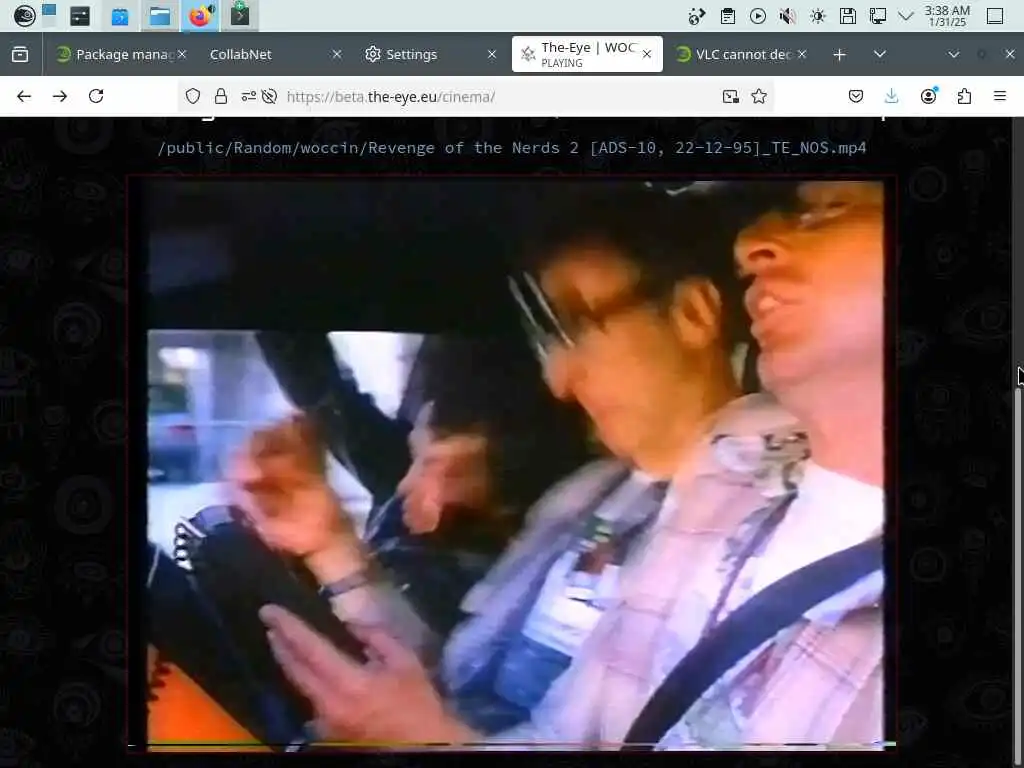Open the list all tabs dropdown

880,54
